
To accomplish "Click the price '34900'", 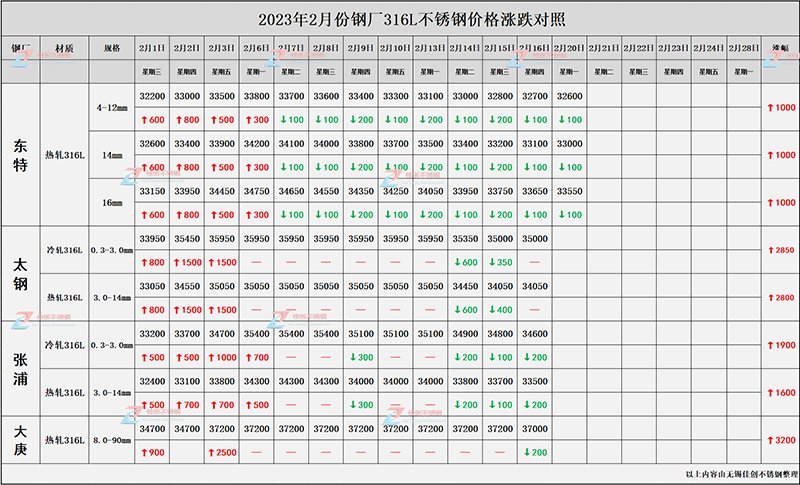I will (x=465, y=334).
